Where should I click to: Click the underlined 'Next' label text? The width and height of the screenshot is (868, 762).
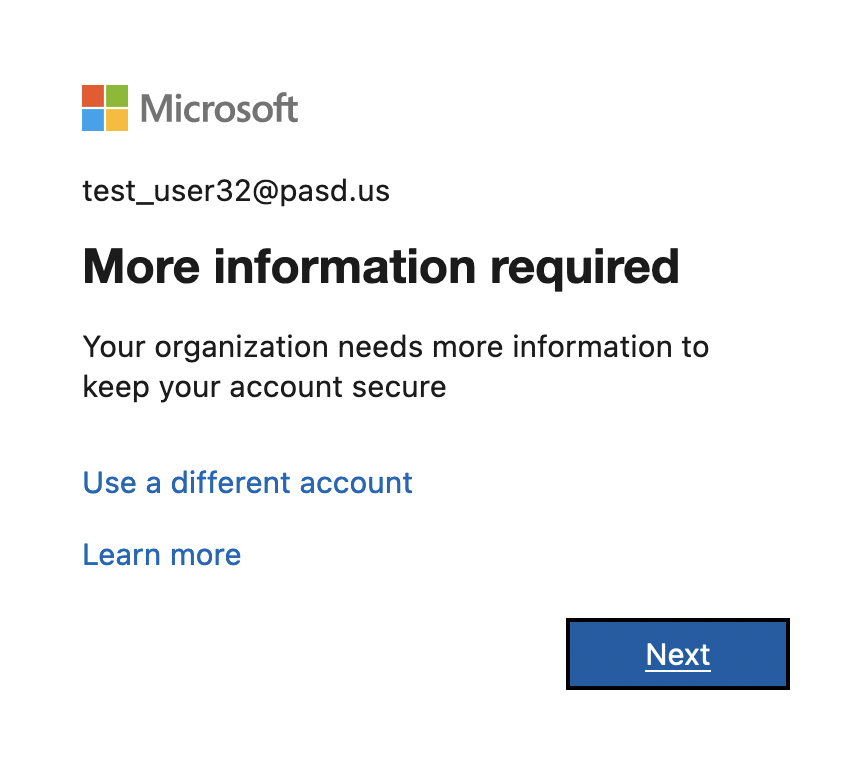678,655
